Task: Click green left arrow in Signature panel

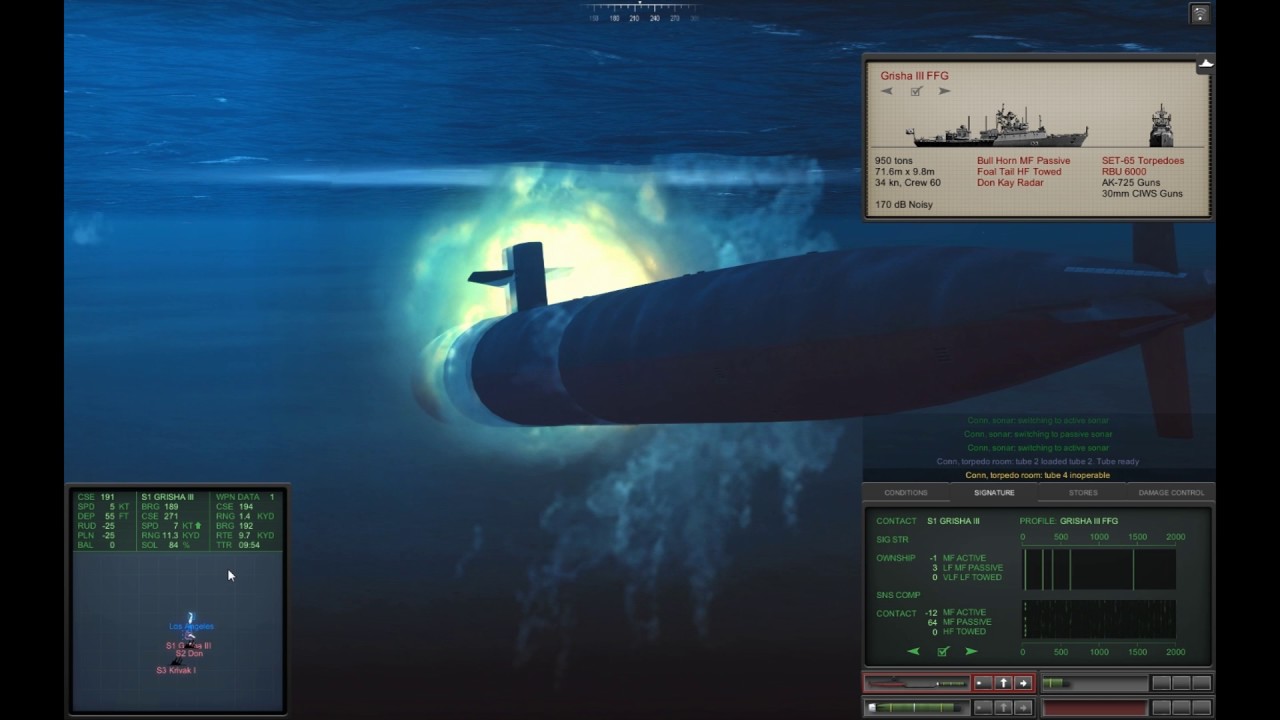Action: click(913, 651)
